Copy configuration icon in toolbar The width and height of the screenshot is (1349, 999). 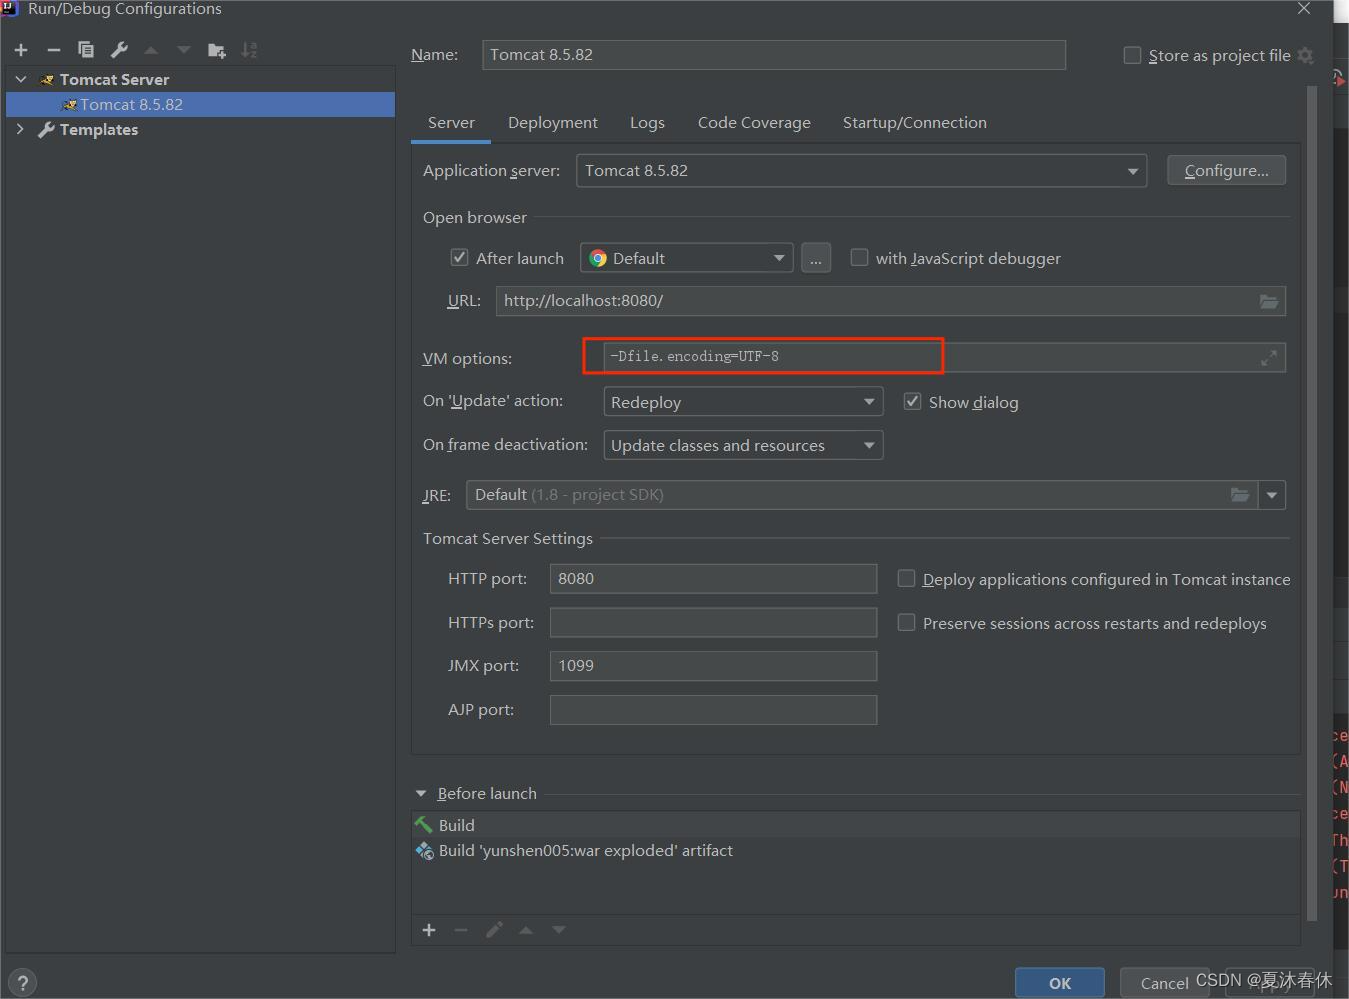coord(86,50)
